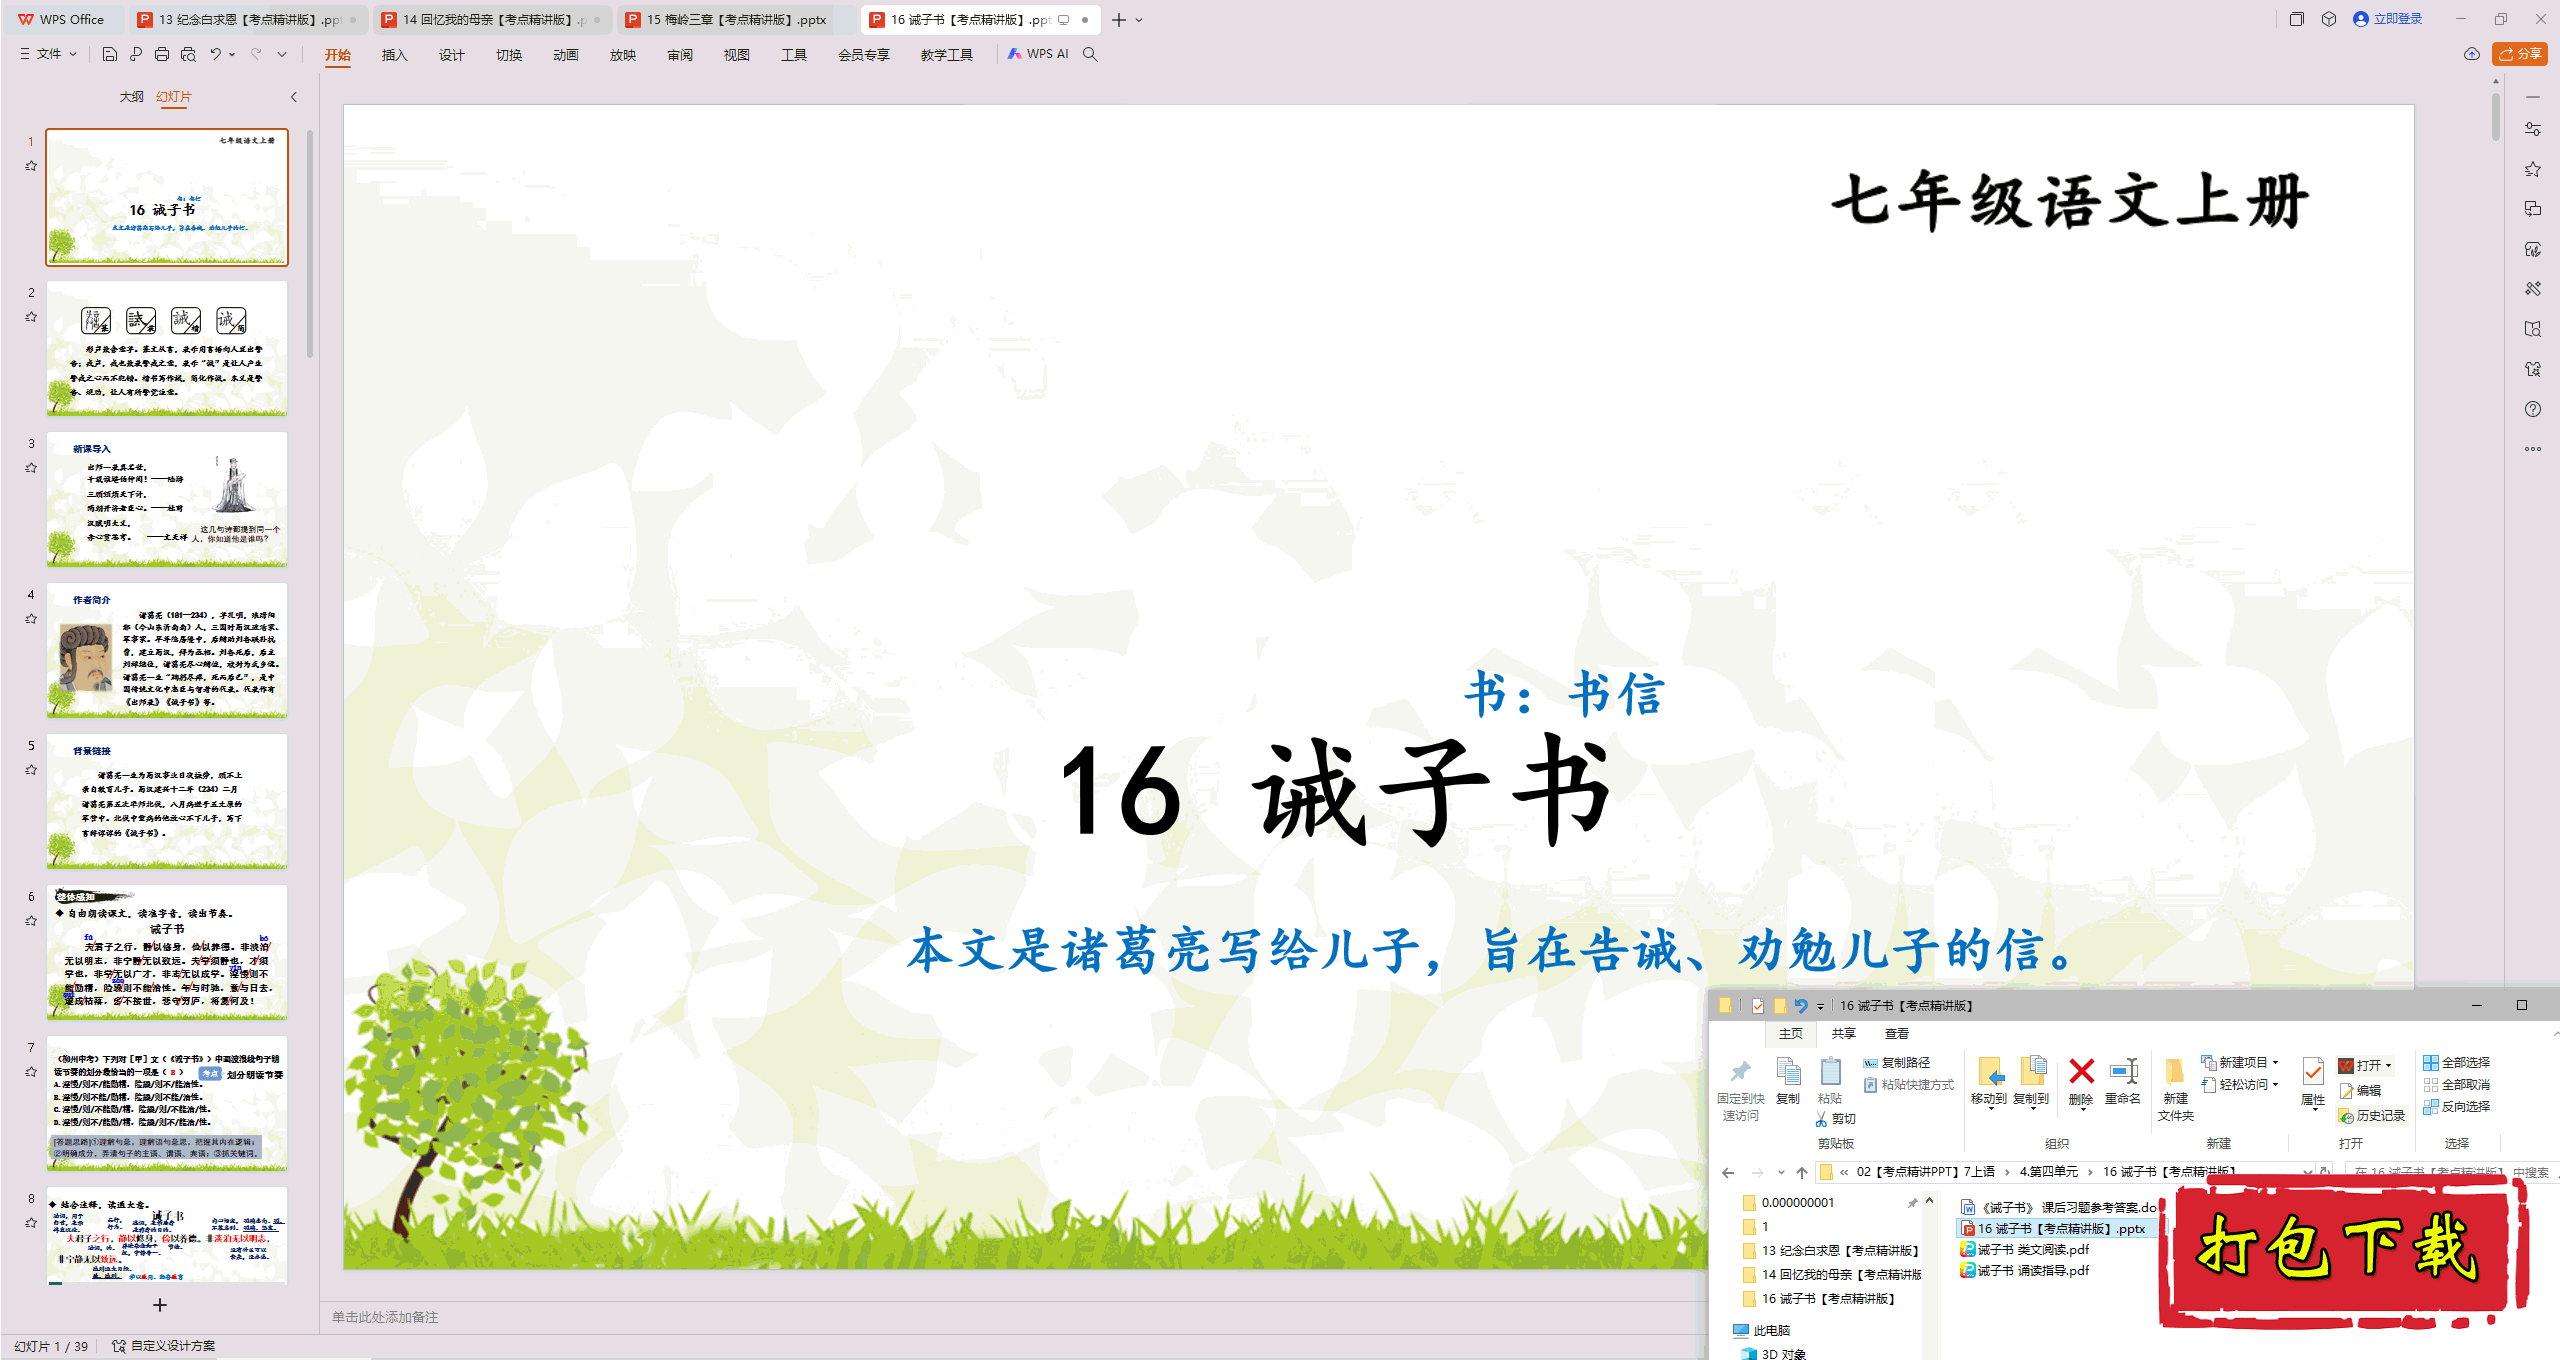Open the 插入 ribbon tab
Image resolution: width=2560 pixels, height=1360 pixels.
coord(394,55)
